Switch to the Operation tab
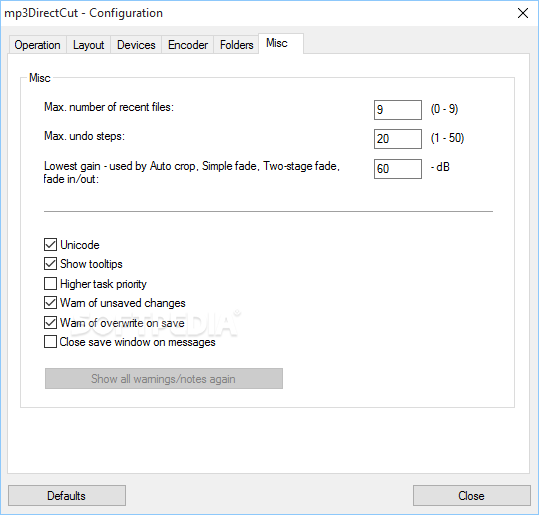This screenshot has width=539, height=515. [x=37, y=45]
